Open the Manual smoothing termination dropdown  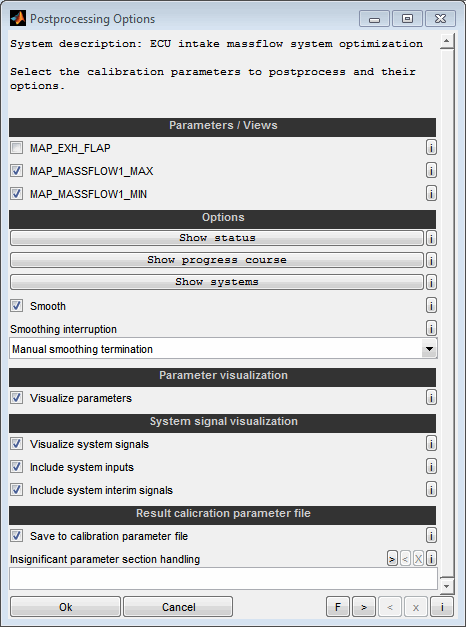(x=223, y=349)
